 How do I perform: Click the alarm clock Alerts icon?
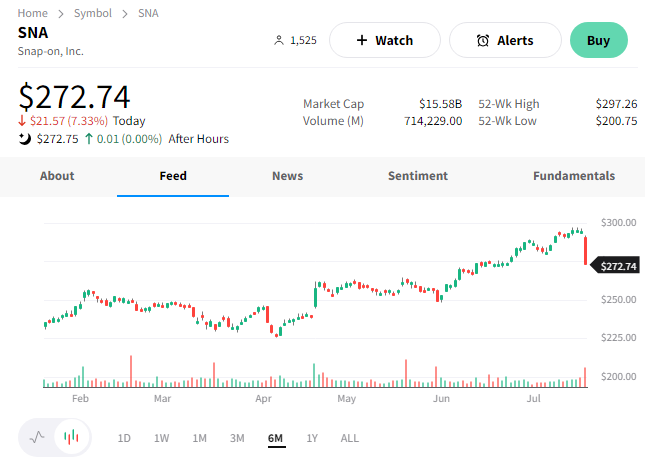tap(483, 41)
